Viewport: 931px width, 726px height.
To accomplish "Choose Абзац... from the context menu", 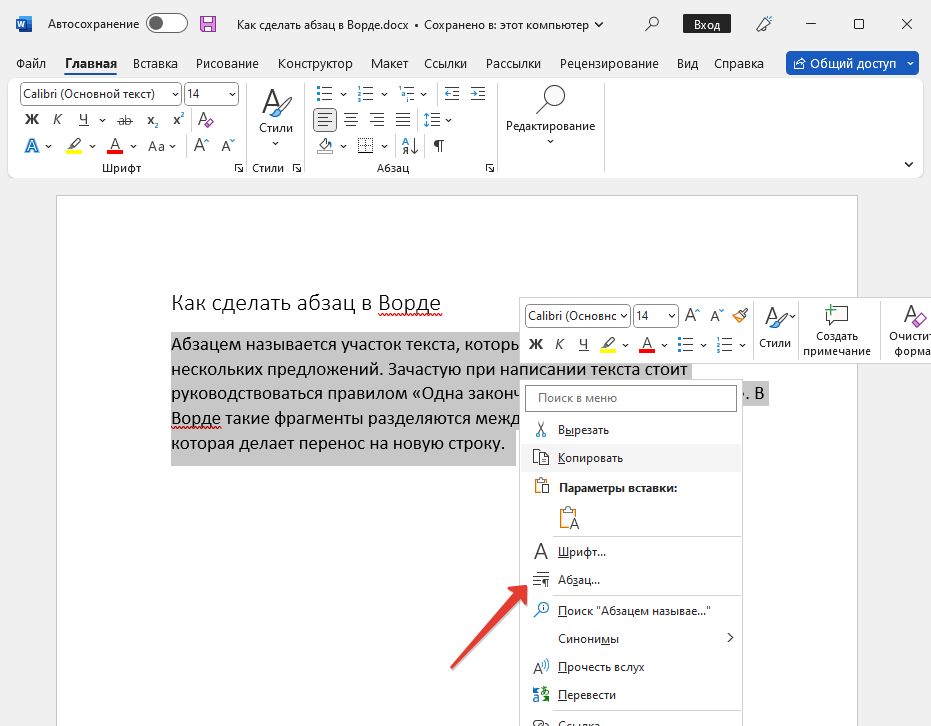I will tap(579, 580).
